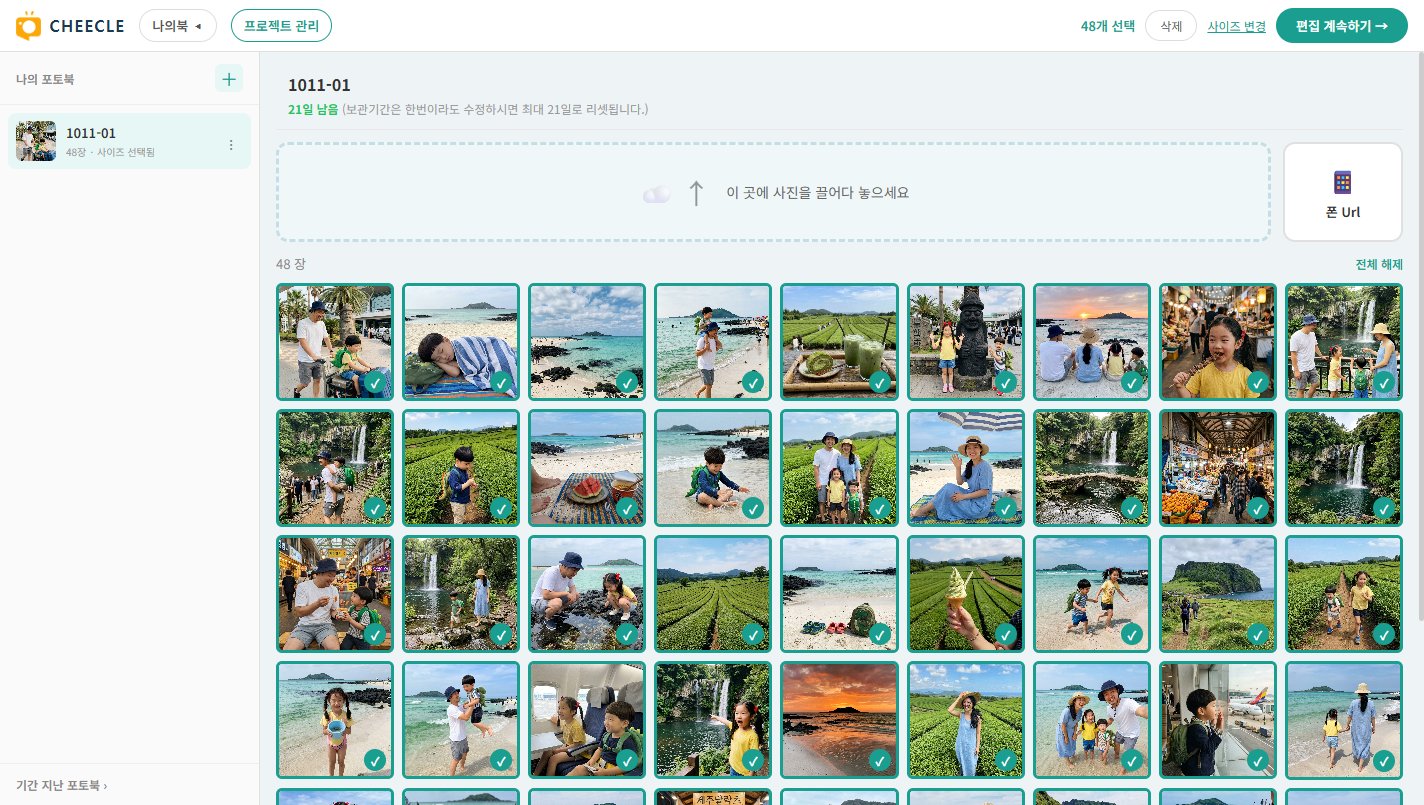
Task: Click the cloud upload icon in drop zone
Action: coord(656,194)
